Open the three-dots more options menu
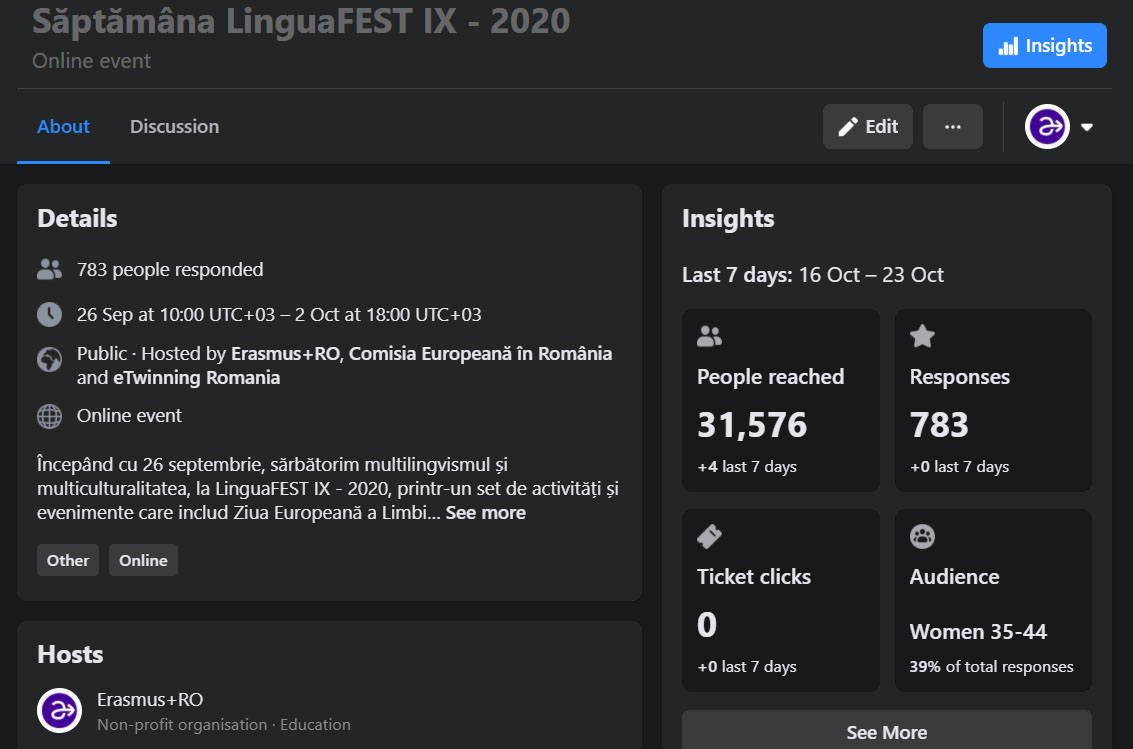Image resolution: width=1133 pixels, height=749 pixels. [x=952, y=127]
